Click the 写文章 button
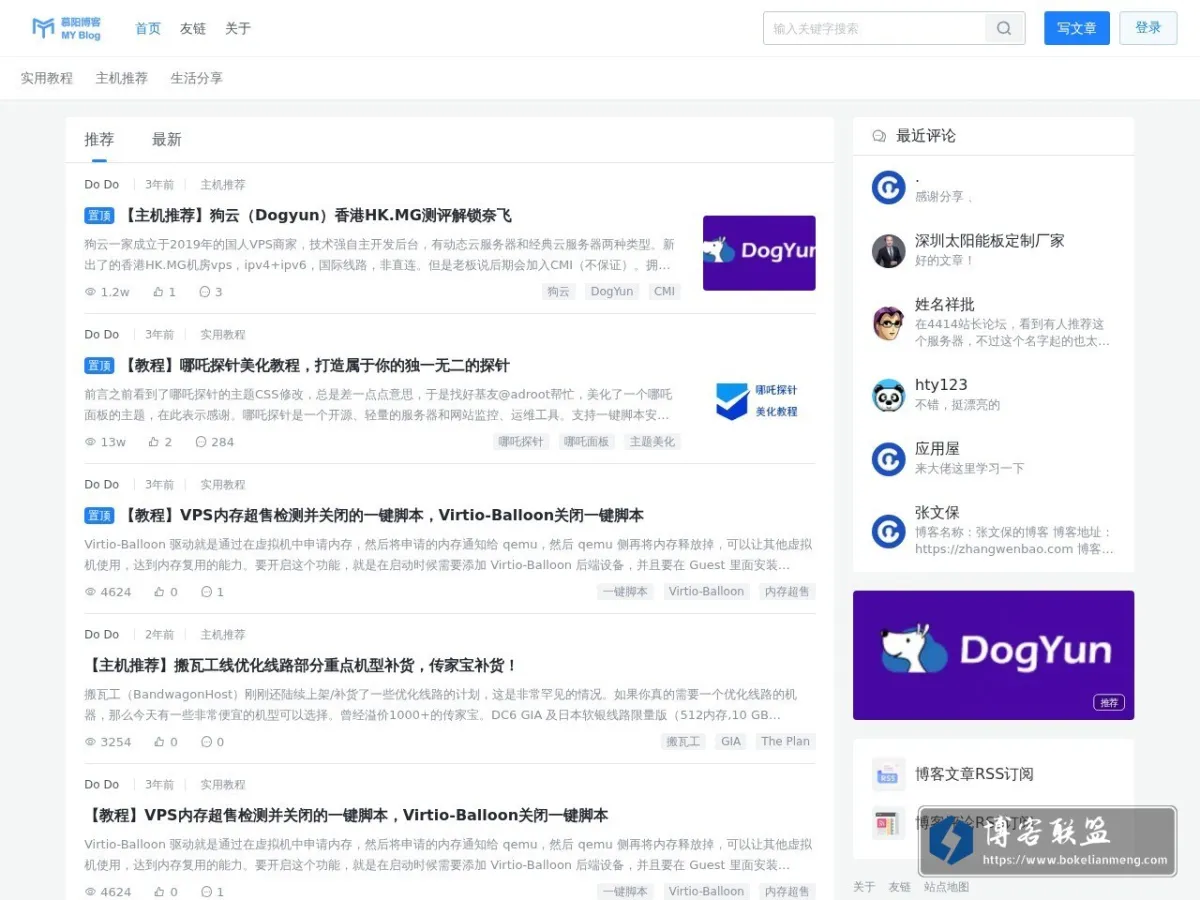 coord(1077,28)
